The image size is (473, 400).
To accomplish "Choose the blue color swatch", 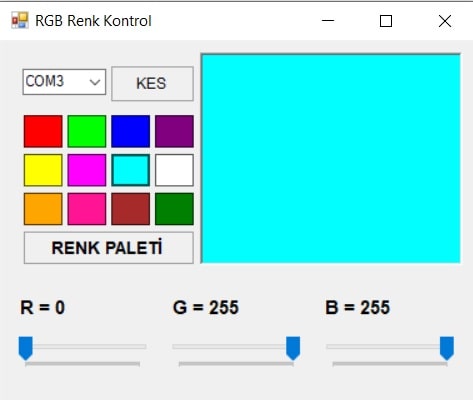I will click(130, 131).
